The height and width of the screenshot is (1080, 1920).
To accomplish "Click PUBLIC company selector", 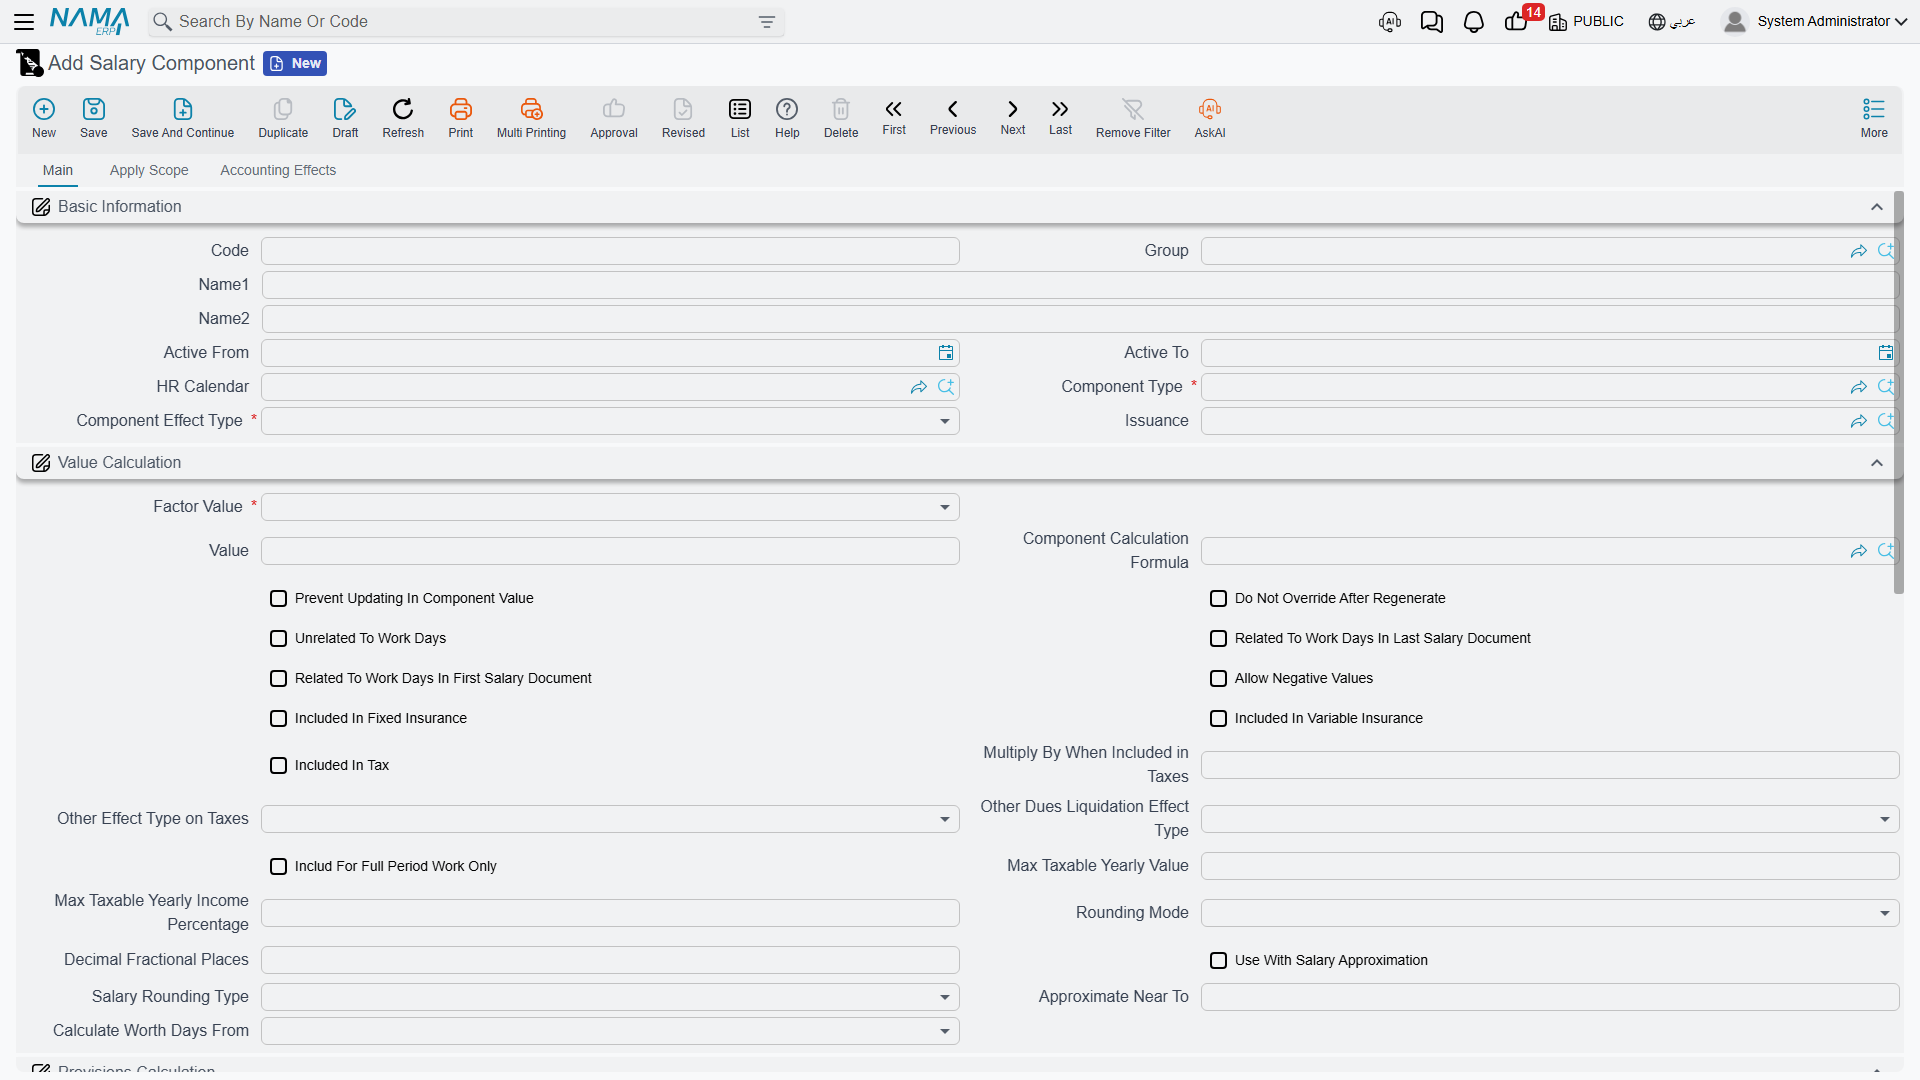I will point(1587,22).
